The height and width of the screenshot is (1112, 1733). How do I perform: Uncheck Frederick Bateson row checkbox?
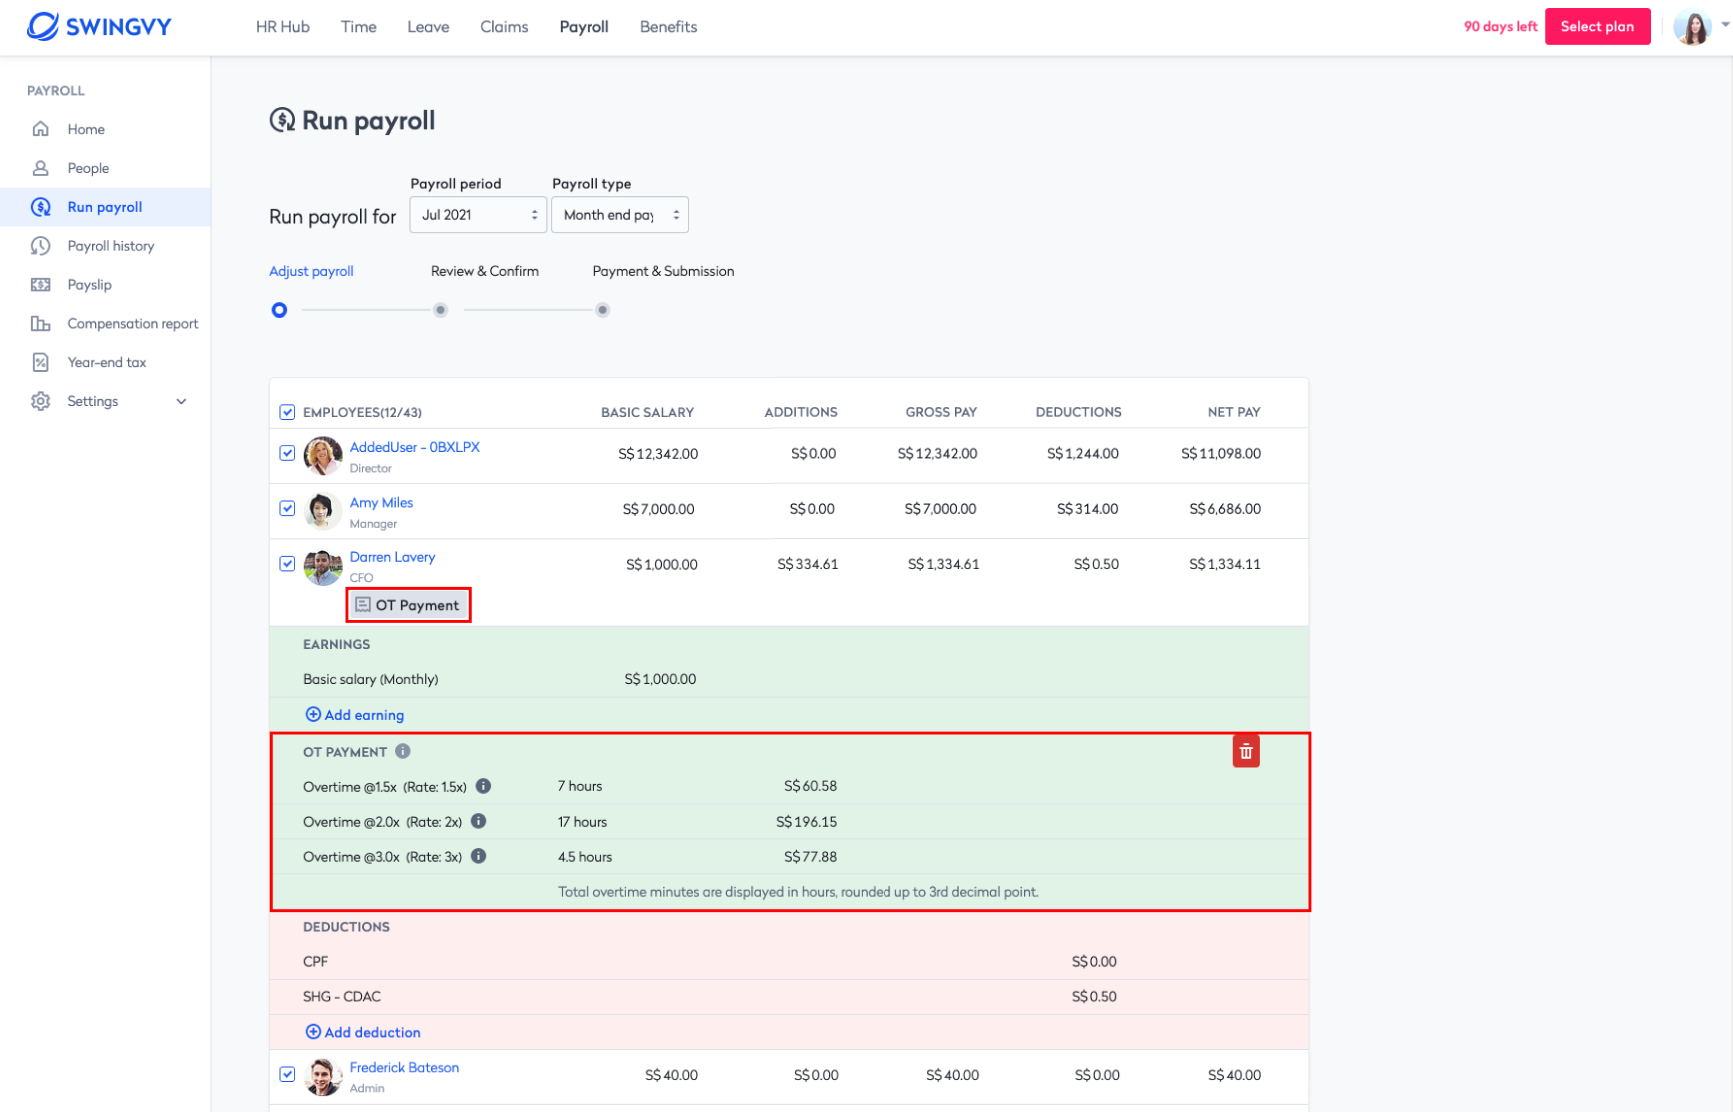(287, 1074)
